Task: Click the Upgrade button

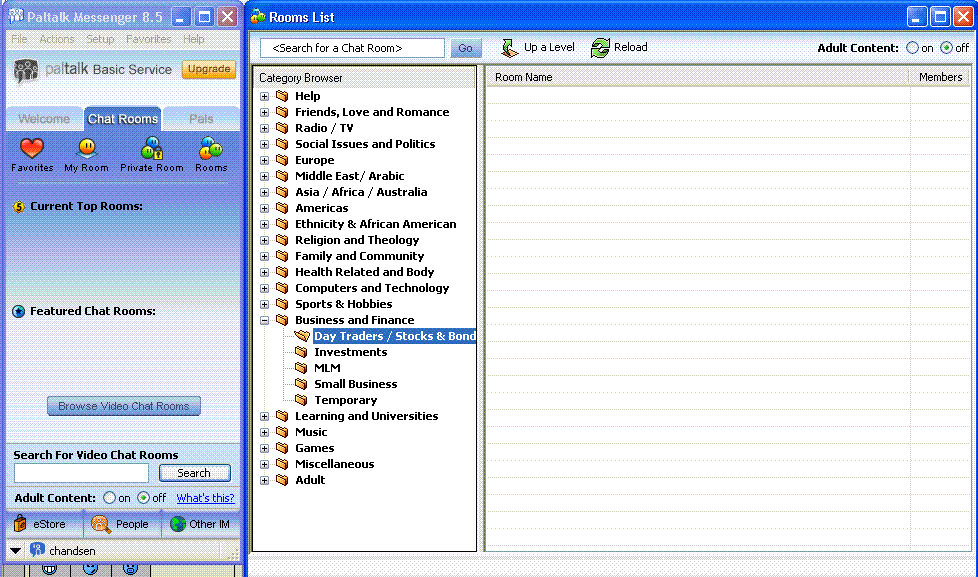Action: coord(208,69)
